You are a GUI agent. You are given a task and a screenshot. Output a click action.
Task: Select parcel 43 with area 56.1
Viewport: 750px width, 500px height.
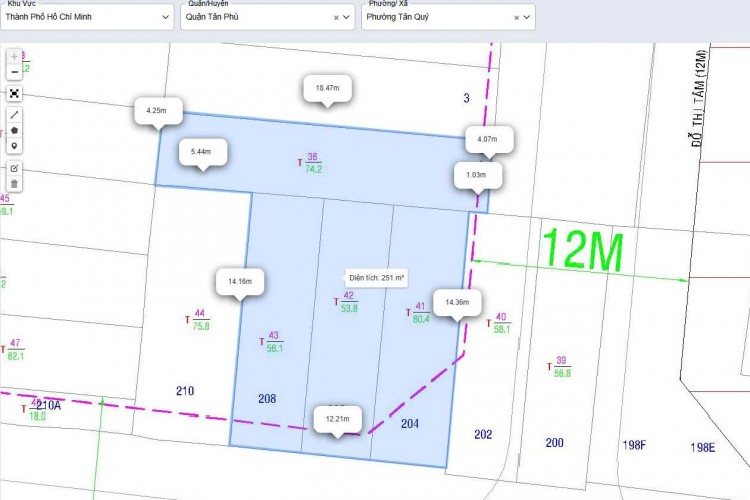click(272, 342)
